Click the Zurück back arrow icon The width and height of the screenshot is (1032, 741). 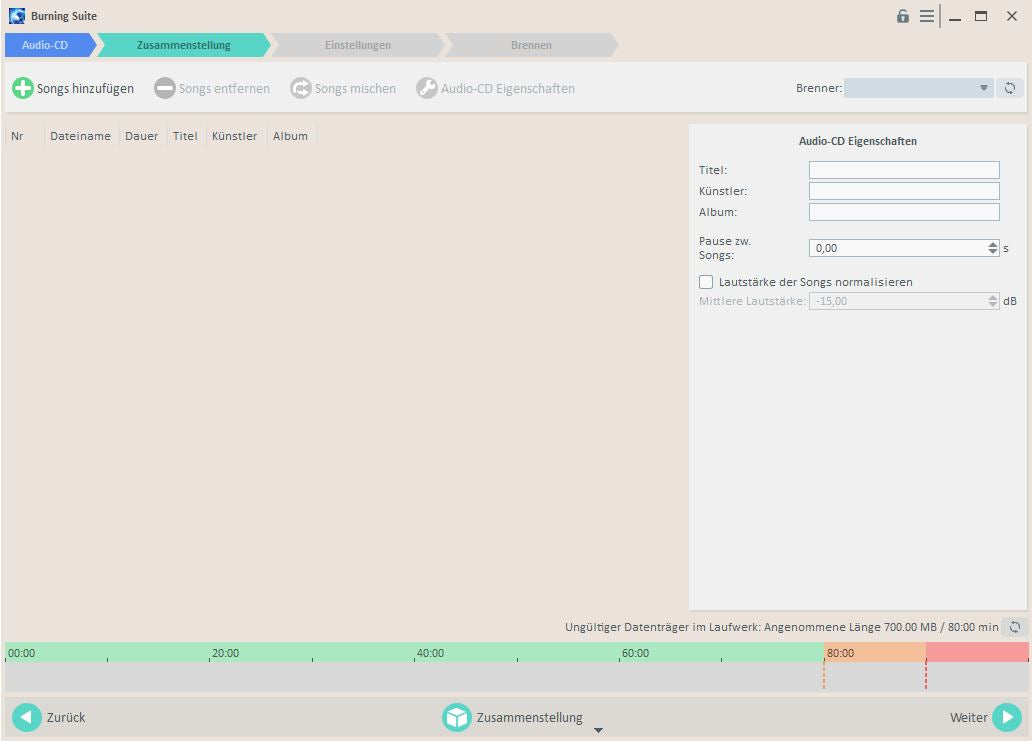pos(27,717)
